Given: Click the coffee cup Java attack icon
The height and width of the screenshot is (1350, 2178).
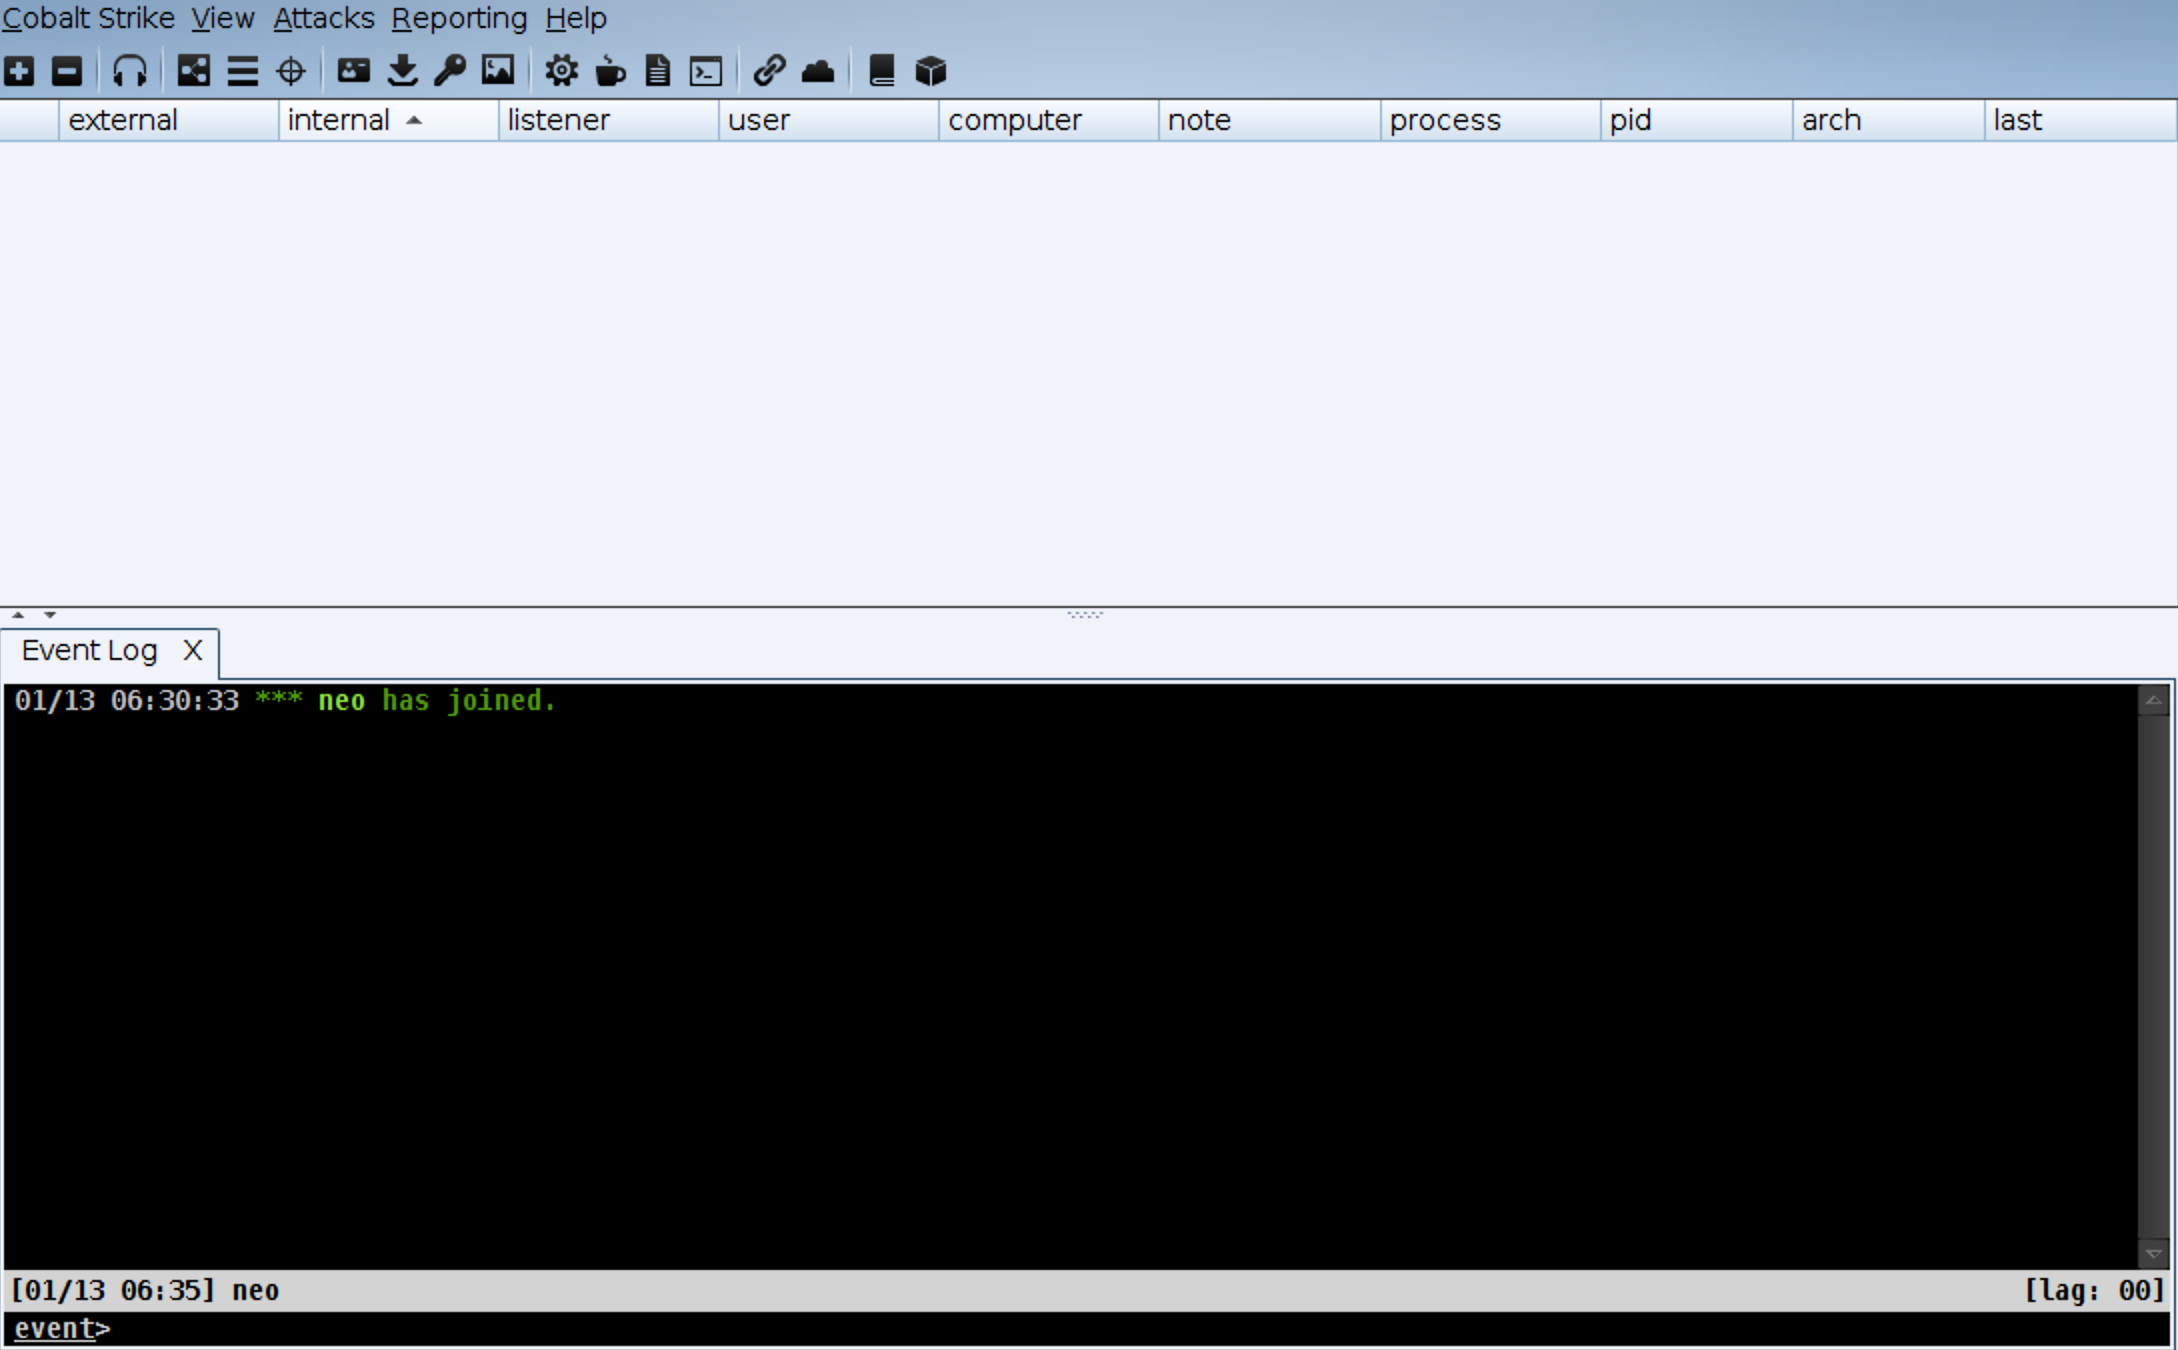Looking at the screenshot, I should pyautogui.click(x=610, y=71).
